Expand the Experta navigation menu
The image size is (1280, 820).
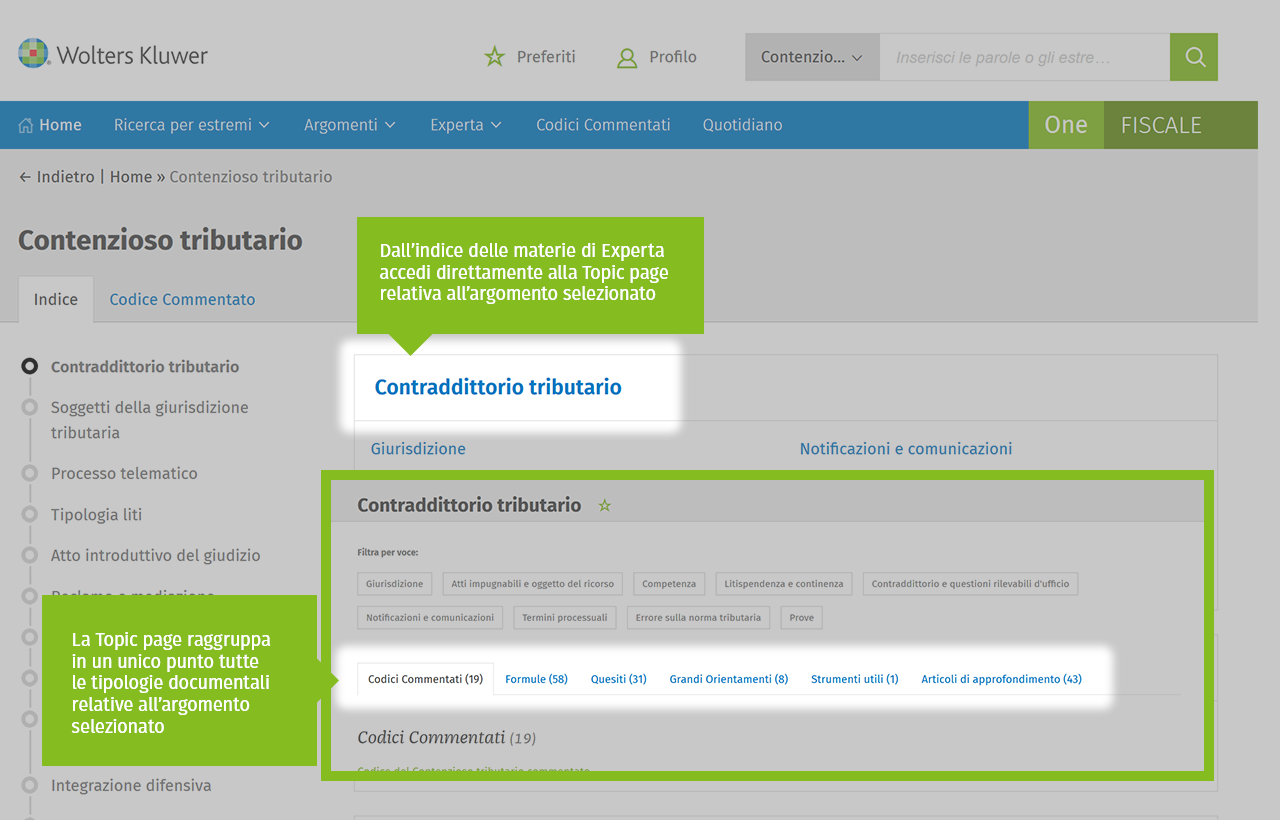point(465,125)
